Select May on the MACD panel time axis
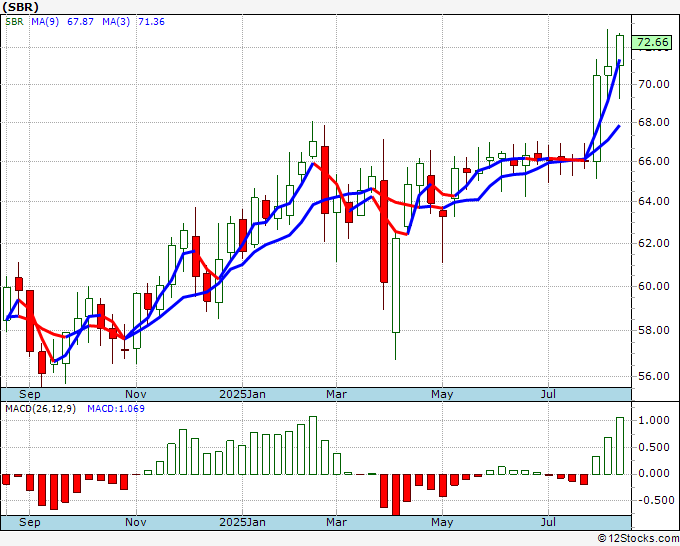680x546 pixels. click(442, 522)
